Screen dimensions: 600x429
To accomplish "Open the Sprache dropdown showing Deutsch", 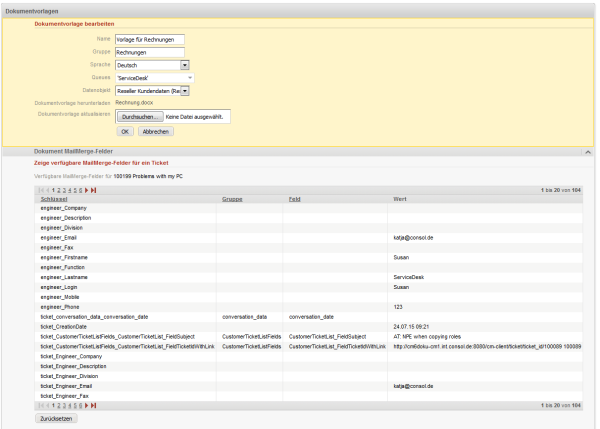I will (x=185, y=65).
